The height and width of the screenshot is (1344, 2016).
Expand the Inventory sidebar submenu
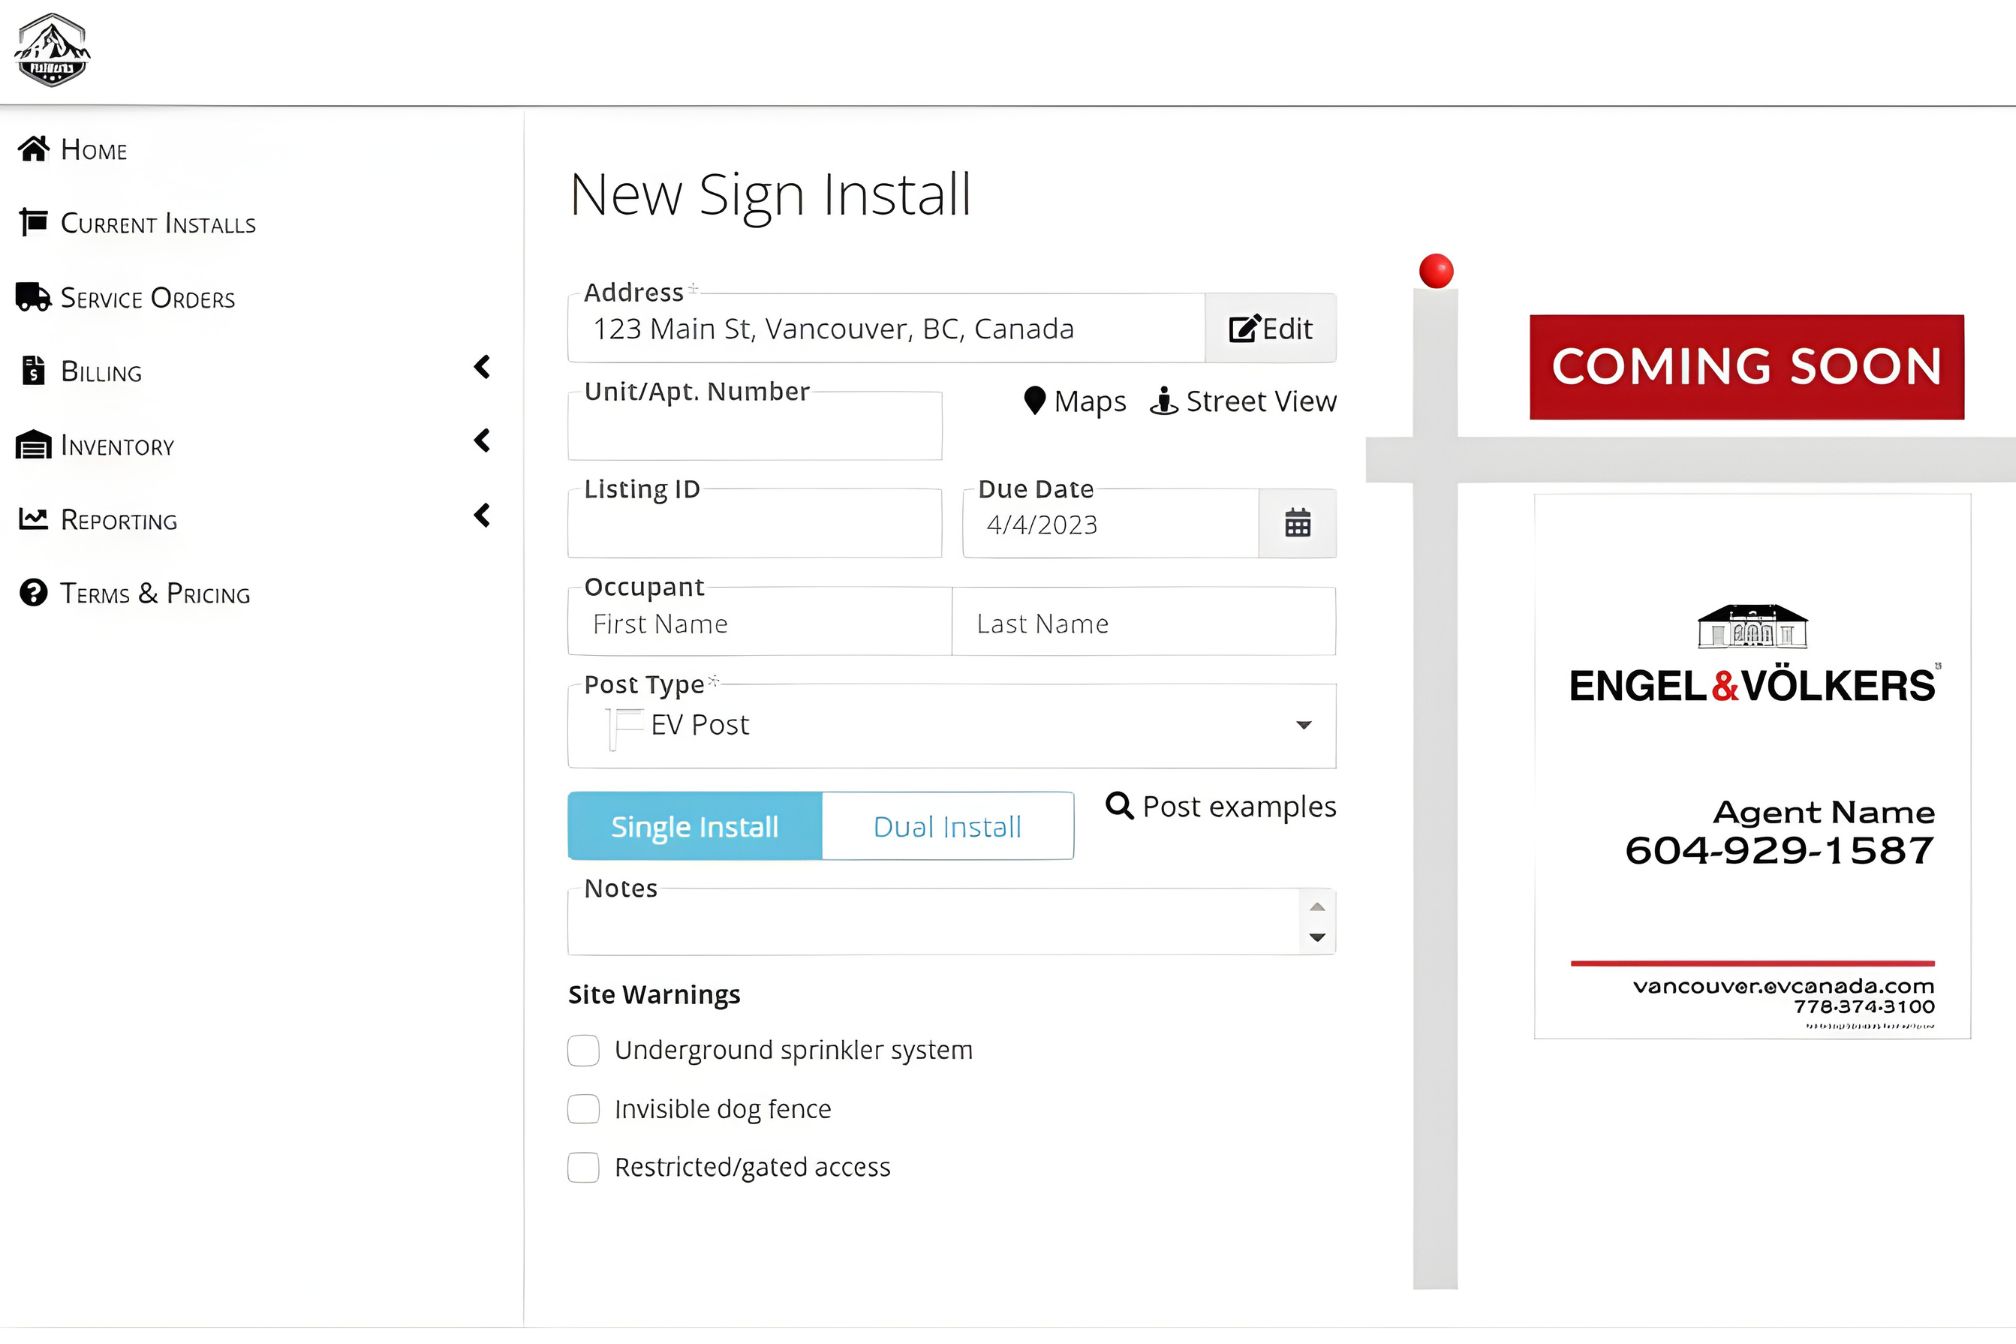click(482, 441)
